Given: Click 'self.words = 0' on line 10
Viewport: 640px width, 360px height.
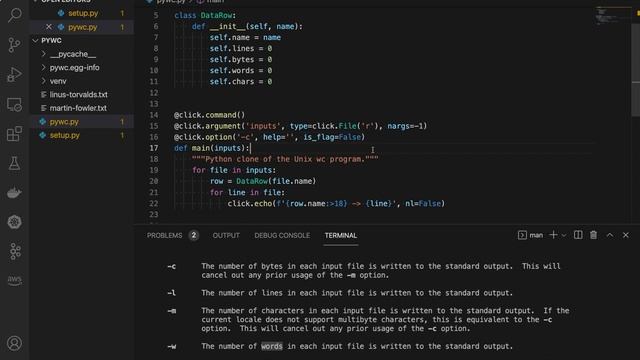Looking at the screenshot, I should tap(241, 71).
